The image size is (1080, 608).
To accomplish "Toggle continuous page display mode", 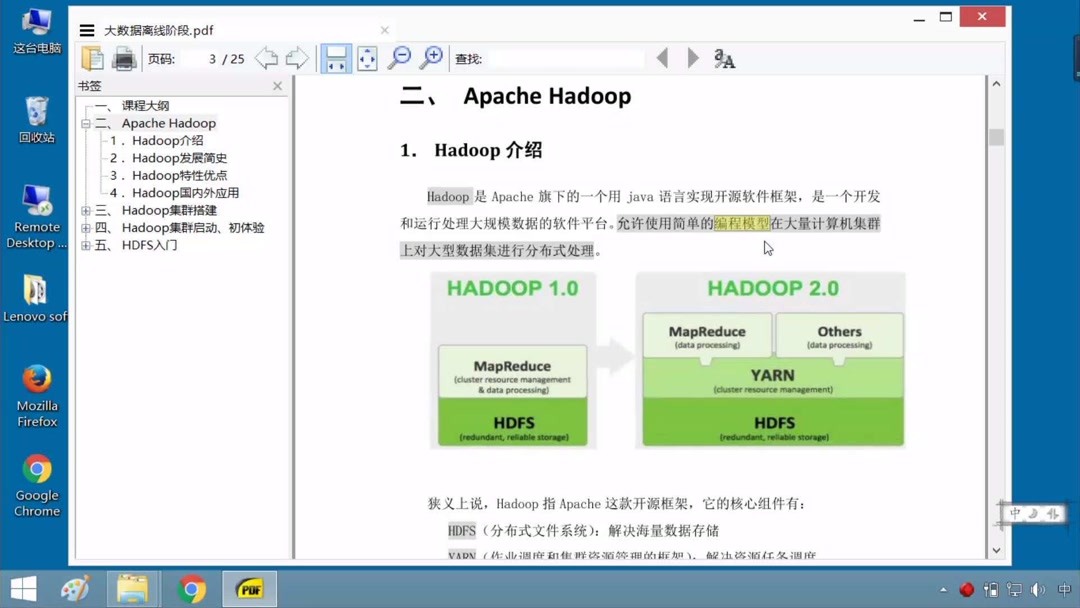I will 339,58.
